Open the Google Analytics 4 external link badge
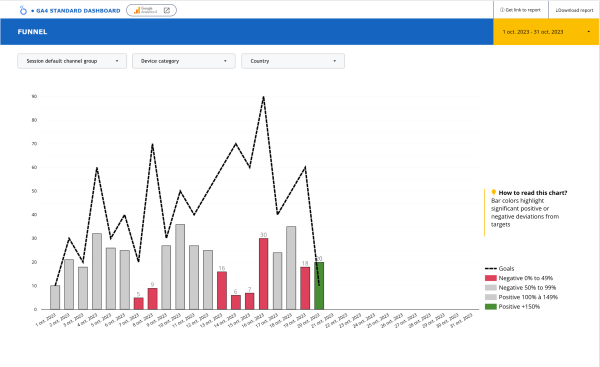 pos(152,10)
